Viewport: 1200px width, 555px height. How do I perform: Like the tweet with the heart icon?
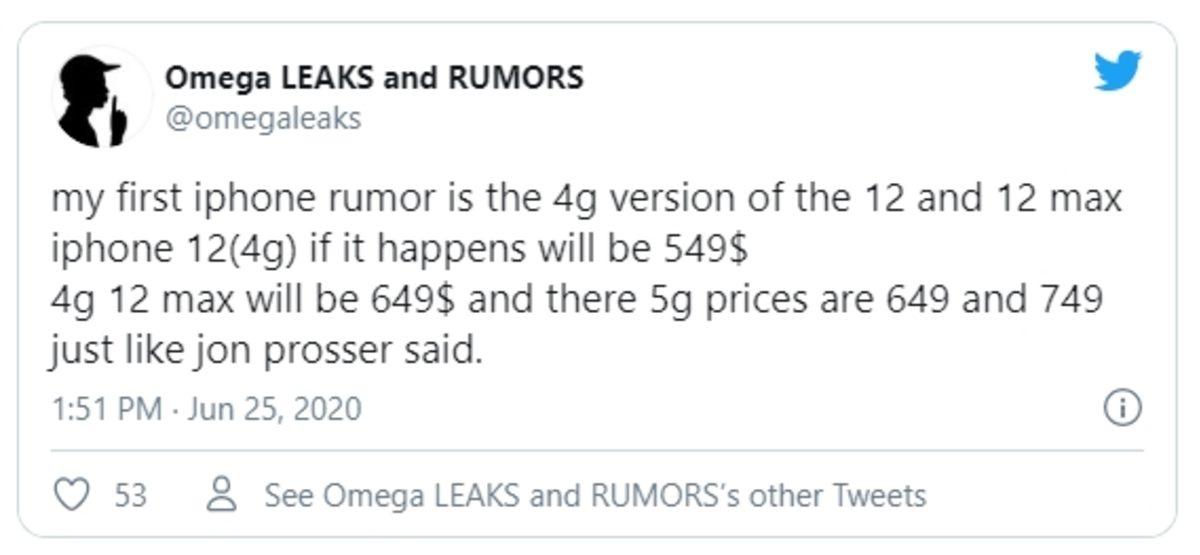[71, 495]
